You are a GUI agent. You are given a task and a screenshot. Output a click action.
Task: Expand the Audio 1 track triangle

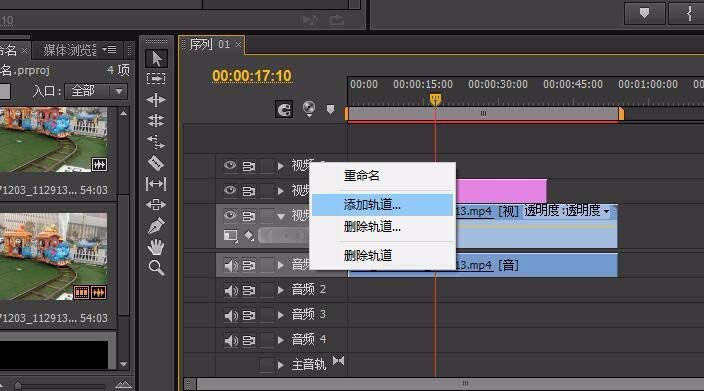point(281,265)
